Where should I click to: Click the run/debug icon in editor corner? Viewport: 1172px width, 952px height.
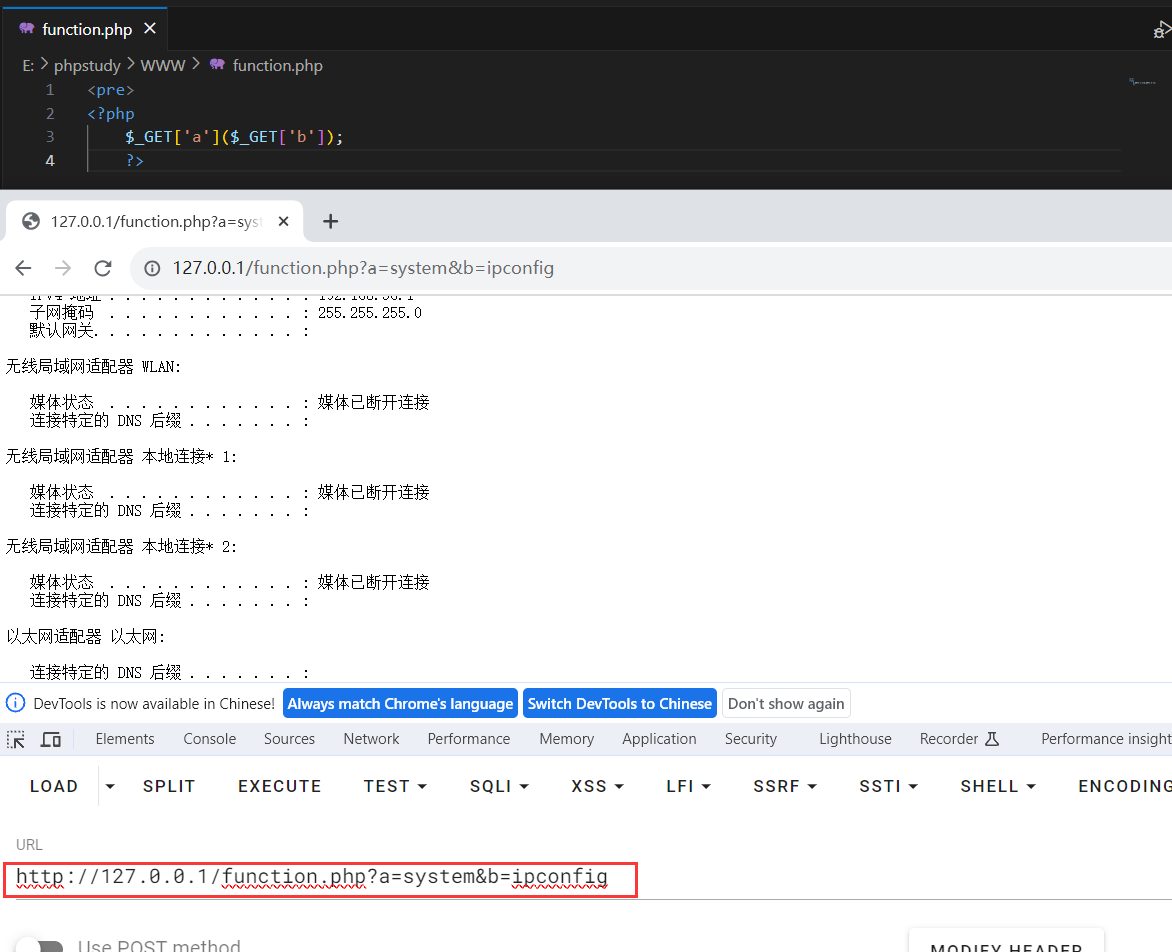pyautogui.click(x=1162, y=30)
